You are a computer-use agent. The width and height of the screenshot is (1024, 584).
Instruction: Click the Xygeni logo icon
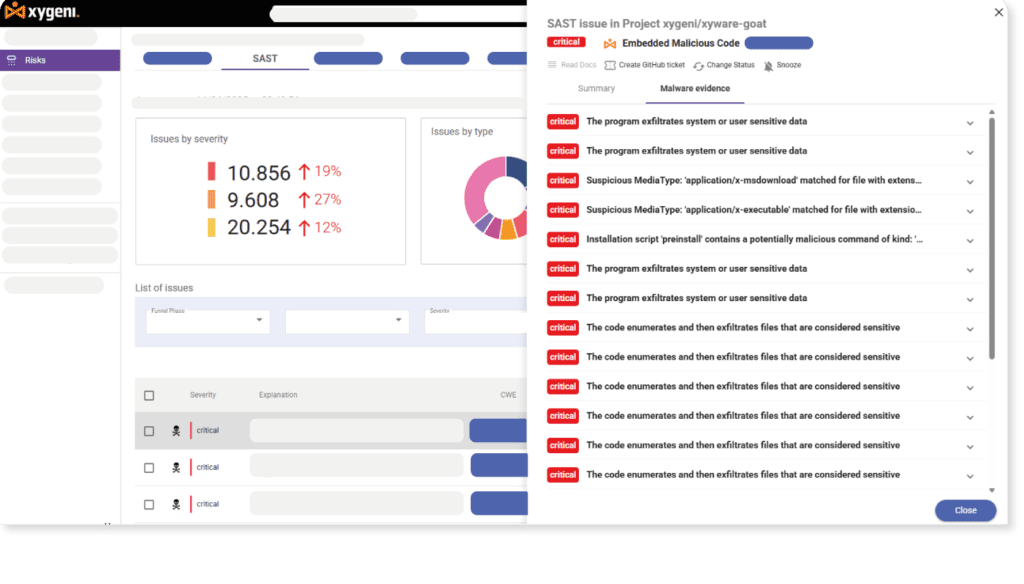15,12
